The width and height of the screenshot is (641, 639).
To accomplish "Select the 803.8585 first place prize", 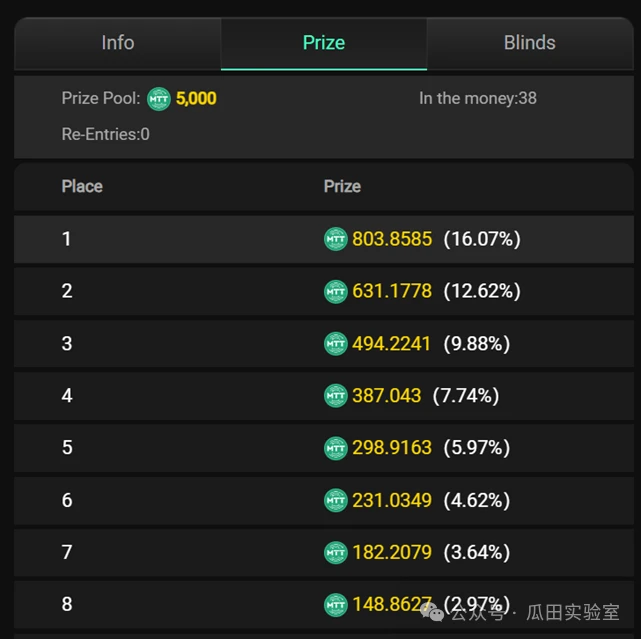I will pos(392,239).
